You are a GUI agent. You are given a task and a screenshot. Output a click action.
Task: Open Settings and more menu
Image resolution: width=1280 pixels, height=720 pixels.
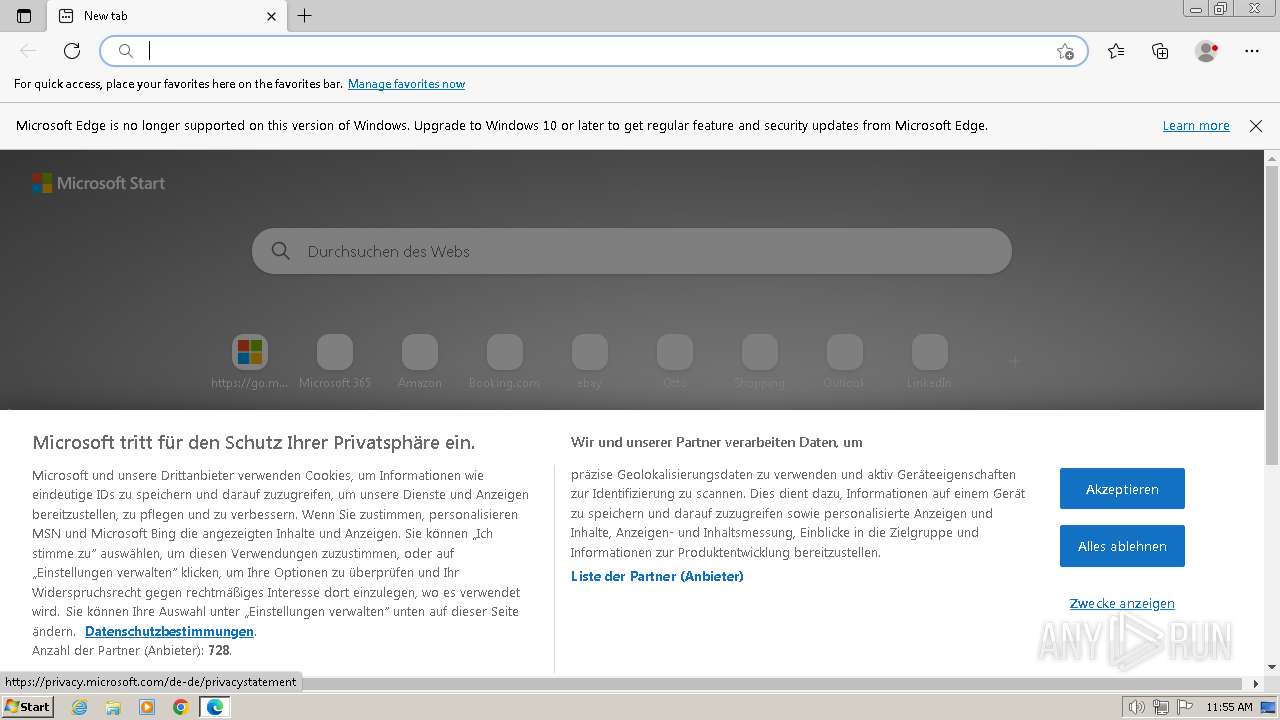pyautogui.click(x=1252, y=51)
